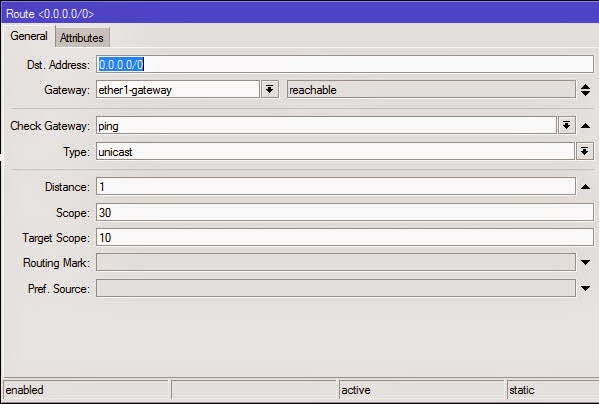Screen dimensions: 599x404
Task: Collapse the Check Gateway field
Action: pyautogui.click(x=585, y=126)
